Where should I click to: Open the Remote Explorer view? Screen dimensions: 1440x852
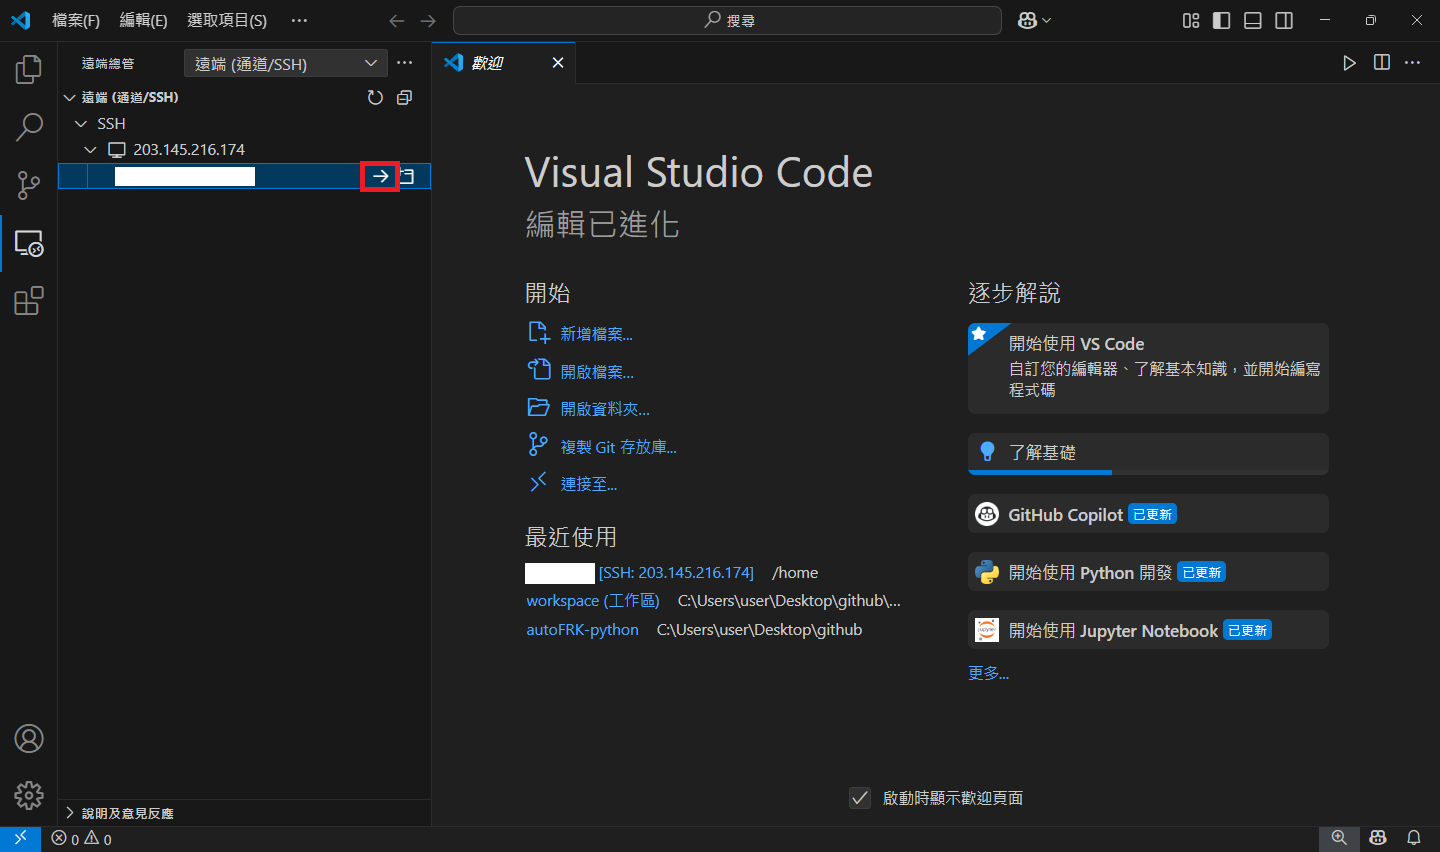coord(29,243)
